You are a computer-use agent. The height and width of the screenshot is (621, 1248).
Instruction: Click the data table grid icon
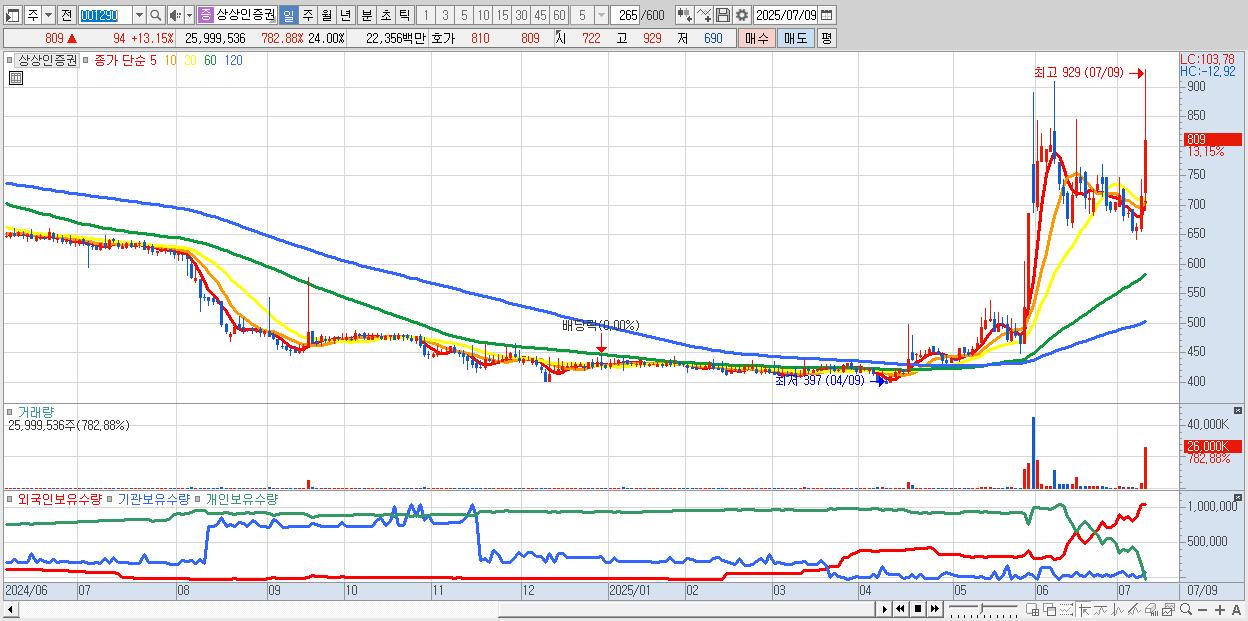[x=16, y=77]
